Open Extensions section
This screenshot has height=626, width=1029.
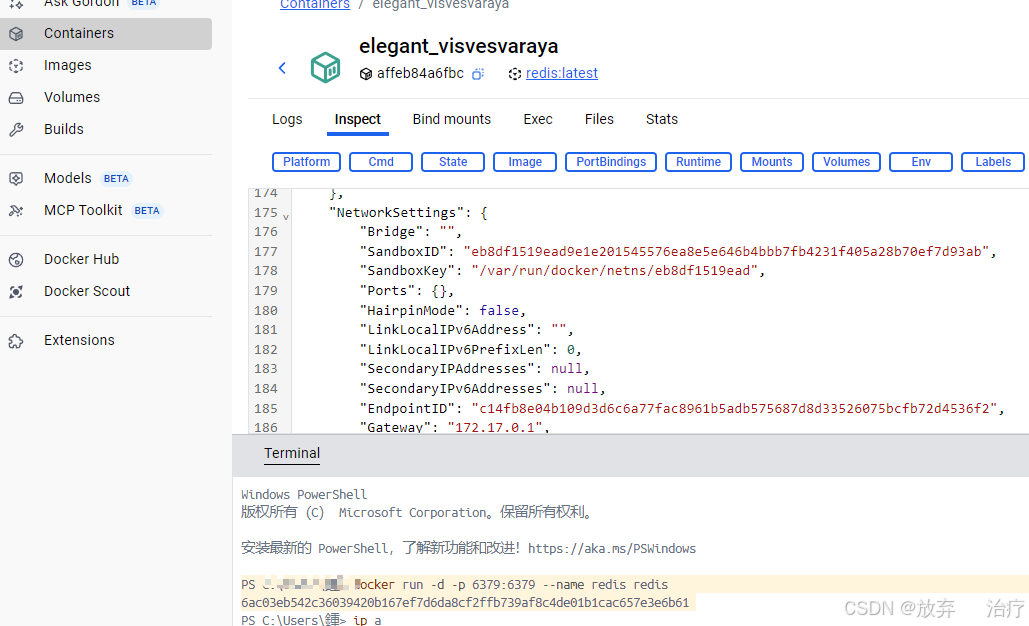(x=79, y=340)
